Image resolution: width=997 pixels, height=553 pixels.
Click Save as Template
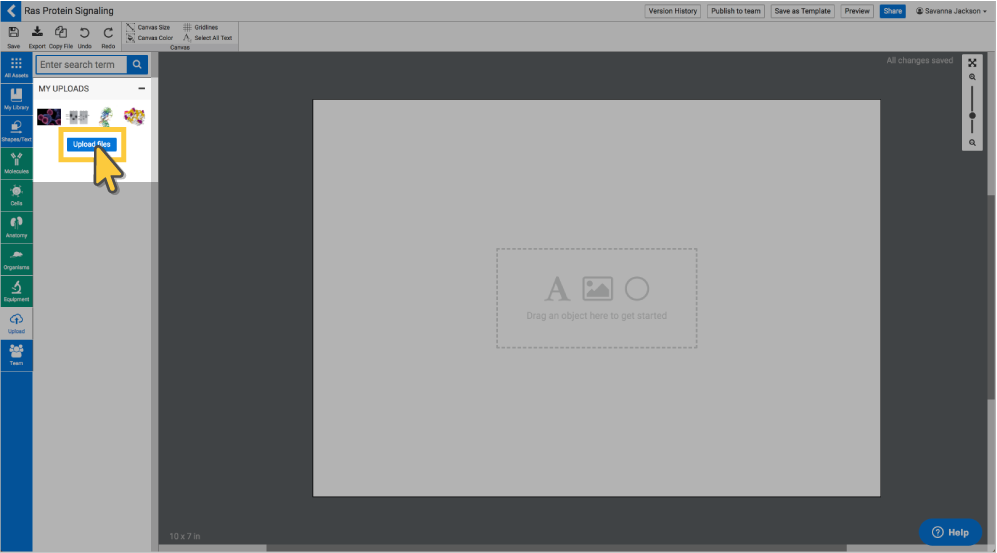802,11
